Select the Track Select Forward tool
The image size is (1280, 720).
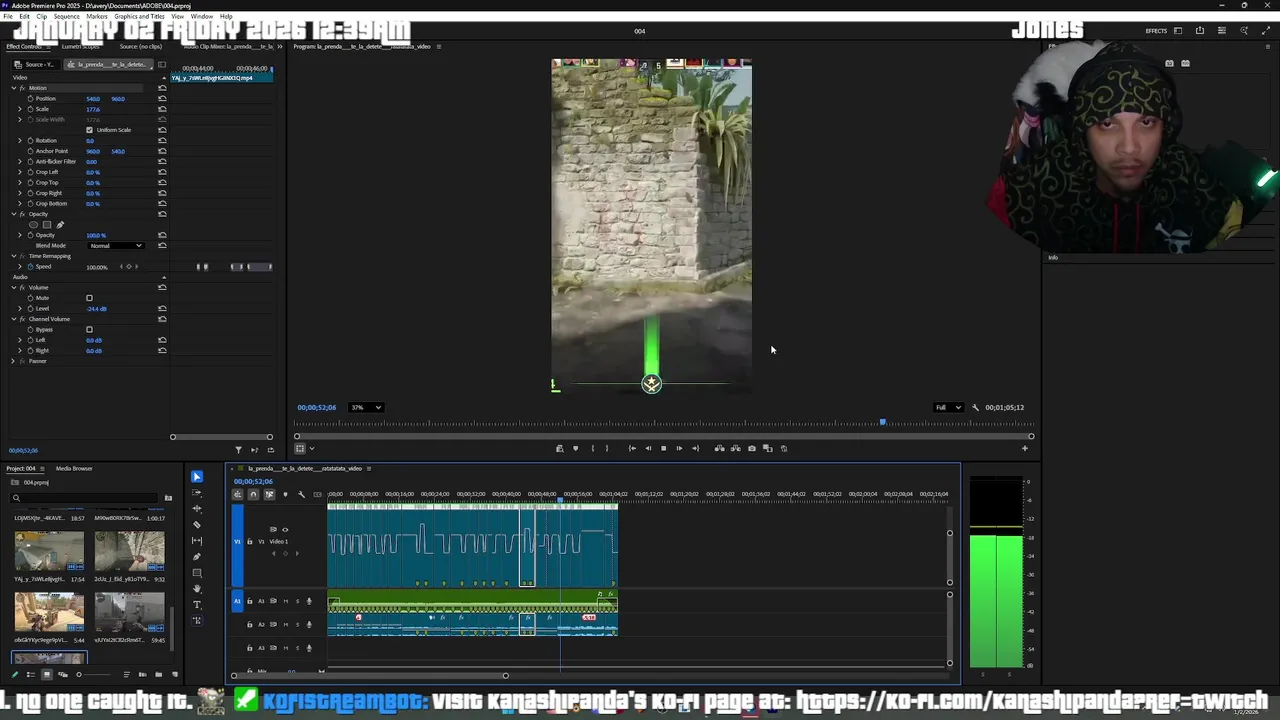[197, 493]
